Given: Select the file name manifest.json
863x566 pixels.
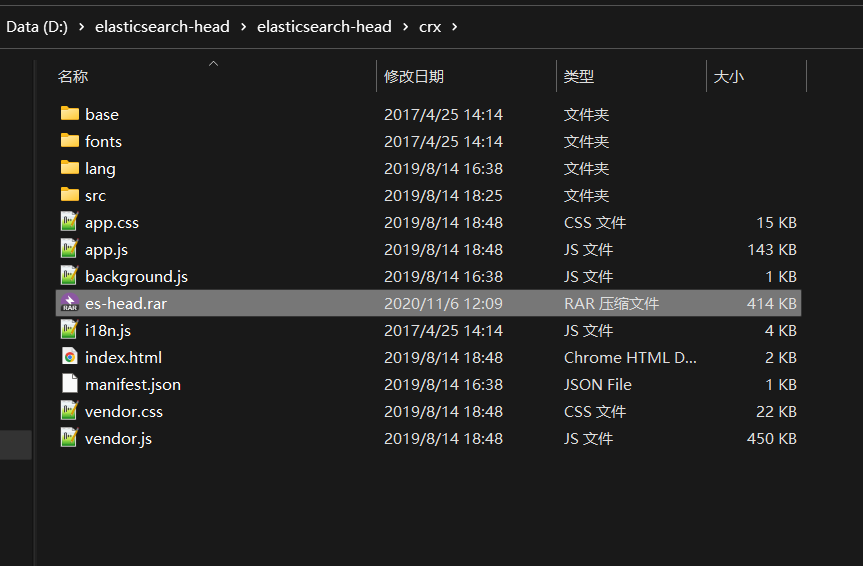Looking at the screenshot, I should point(133,384).
